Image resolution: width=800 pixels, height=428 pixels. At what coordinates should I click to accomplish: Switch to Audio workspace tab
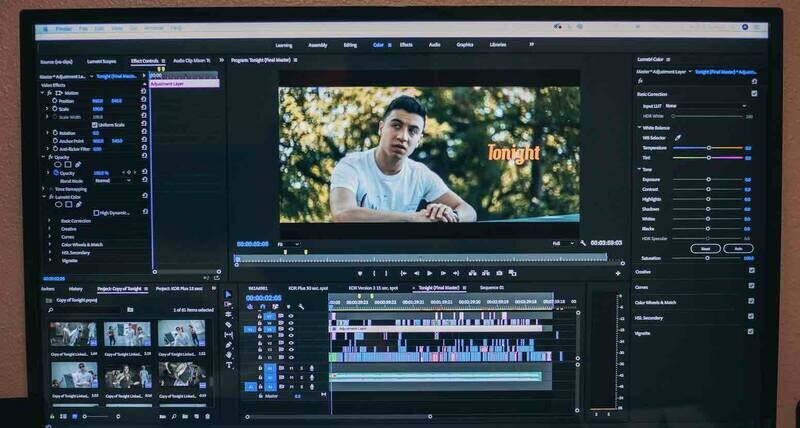(x=435, y=45)
